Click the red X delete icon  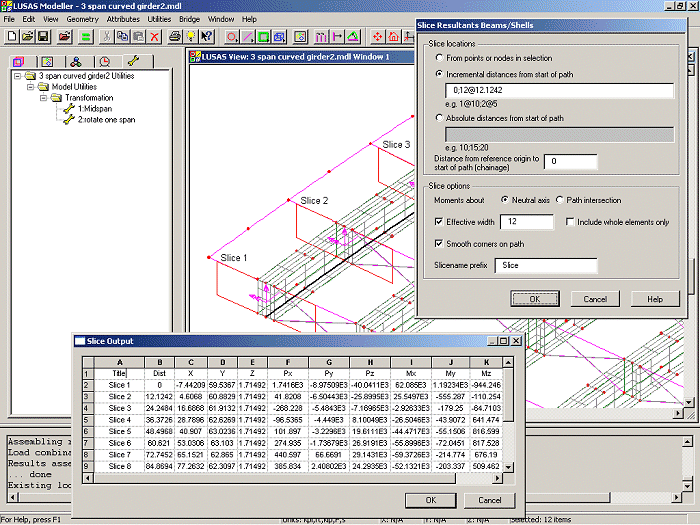pos(154,37)
